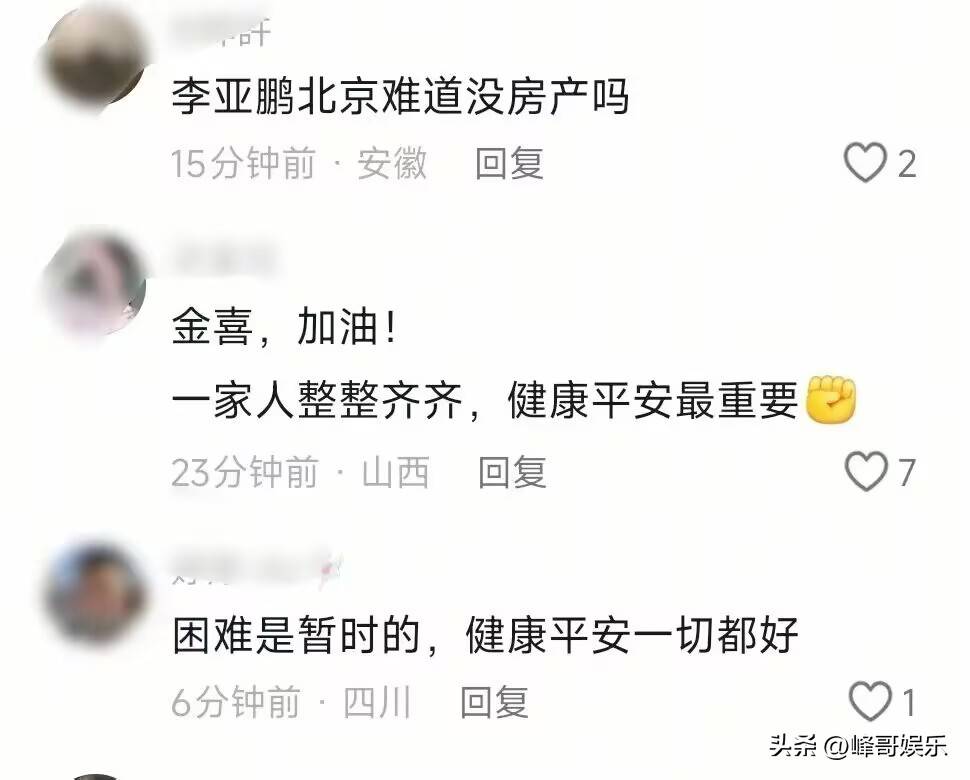Like the 李亚鹏北京 comment with heart icon
The height and width of the screenshot is (780, 970).
coord(865,163)
